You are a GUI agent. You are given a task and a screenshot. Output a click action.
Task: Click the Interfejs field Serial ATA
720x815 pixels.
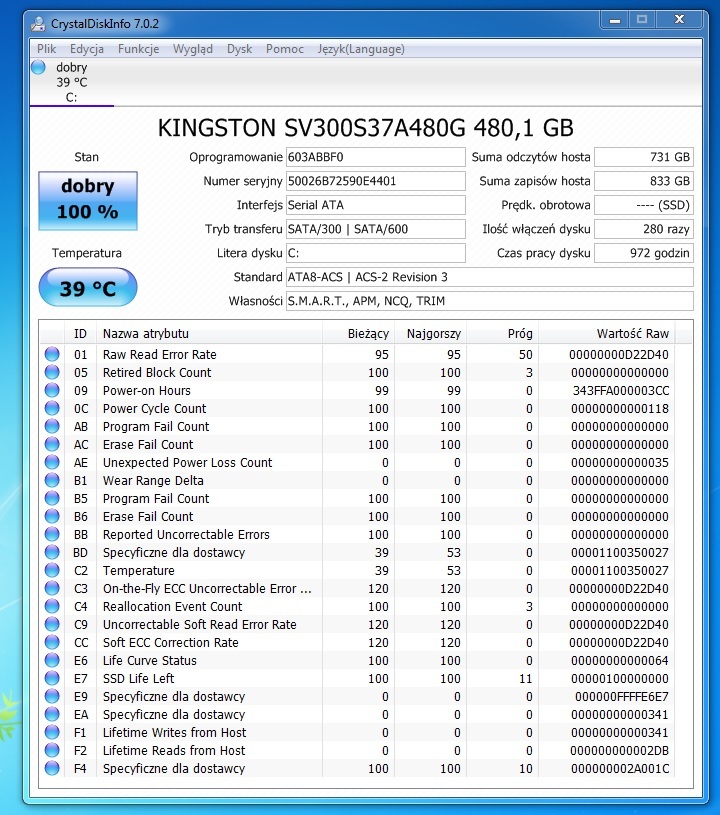click(375, 205)
